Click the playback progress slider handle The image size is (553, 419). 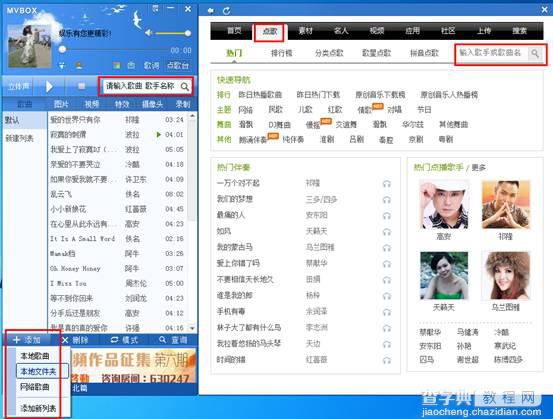pyautogui.click(x=62, y=49)
